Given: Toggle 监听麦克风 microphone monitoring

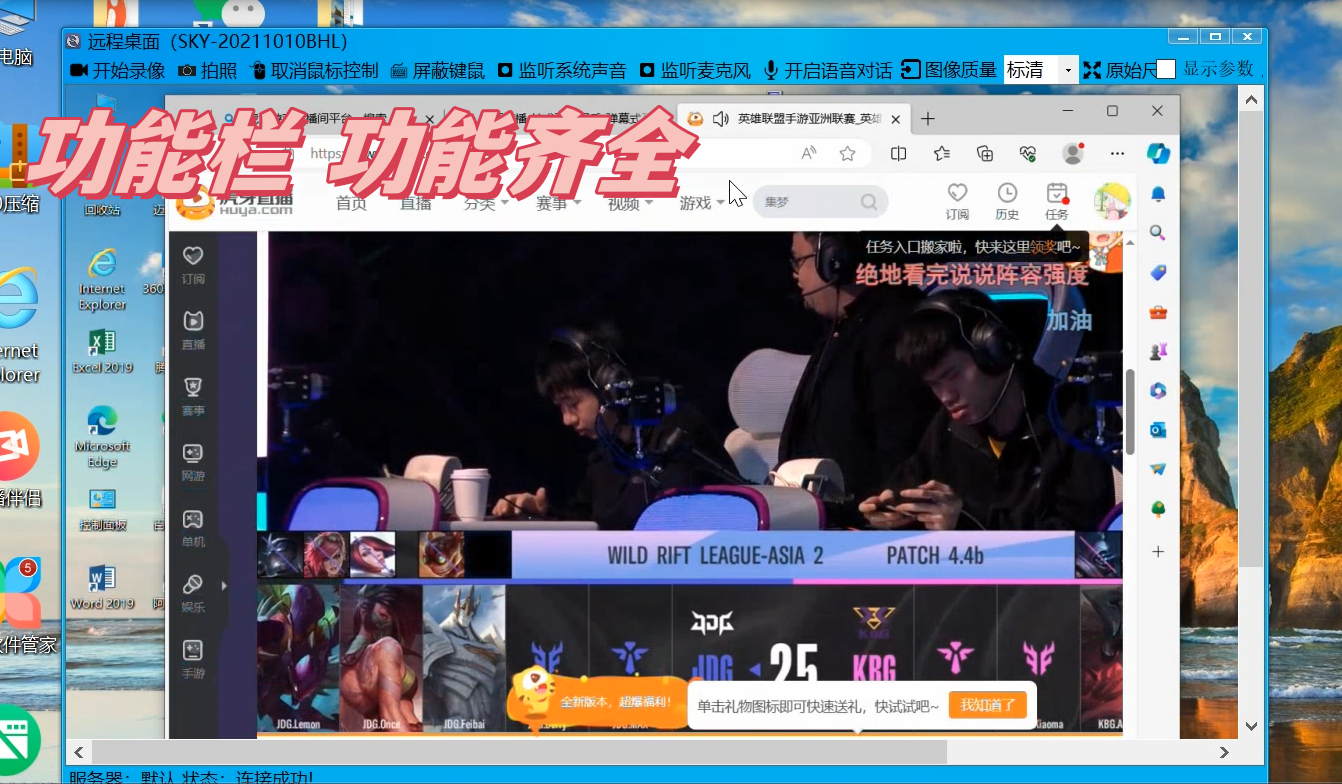Looking at the screenshot, I should pos(695,70).
